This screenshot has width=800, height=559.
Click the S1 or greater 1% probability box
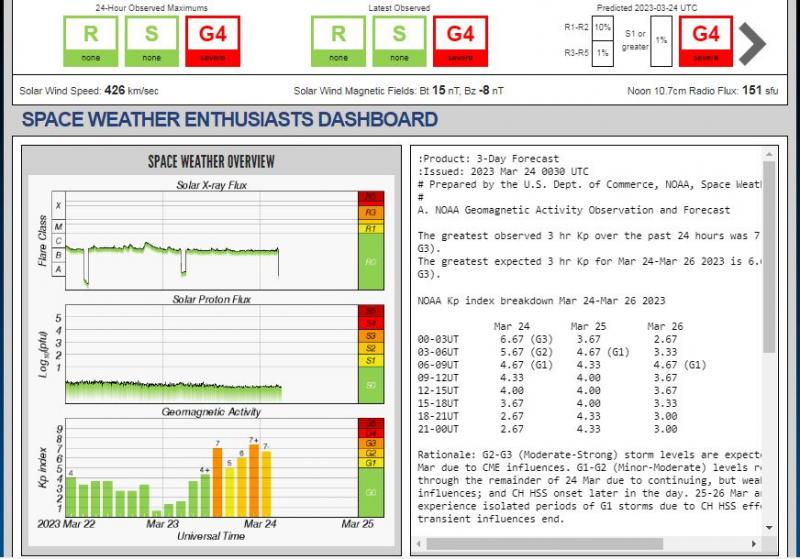[661, 40]
